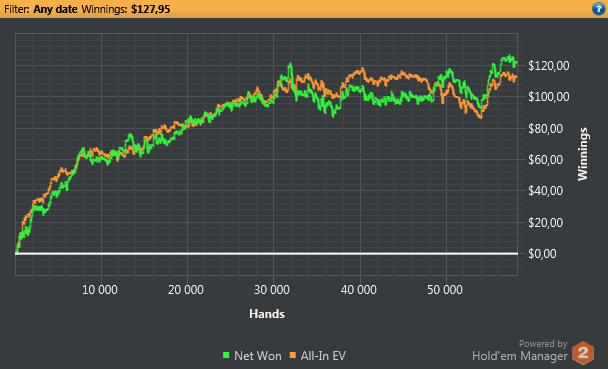Click the blue help question mark icon
Image resolution: width=608 pixels, height=369 pixels.
pyautogui.click(x=598, y=8)
